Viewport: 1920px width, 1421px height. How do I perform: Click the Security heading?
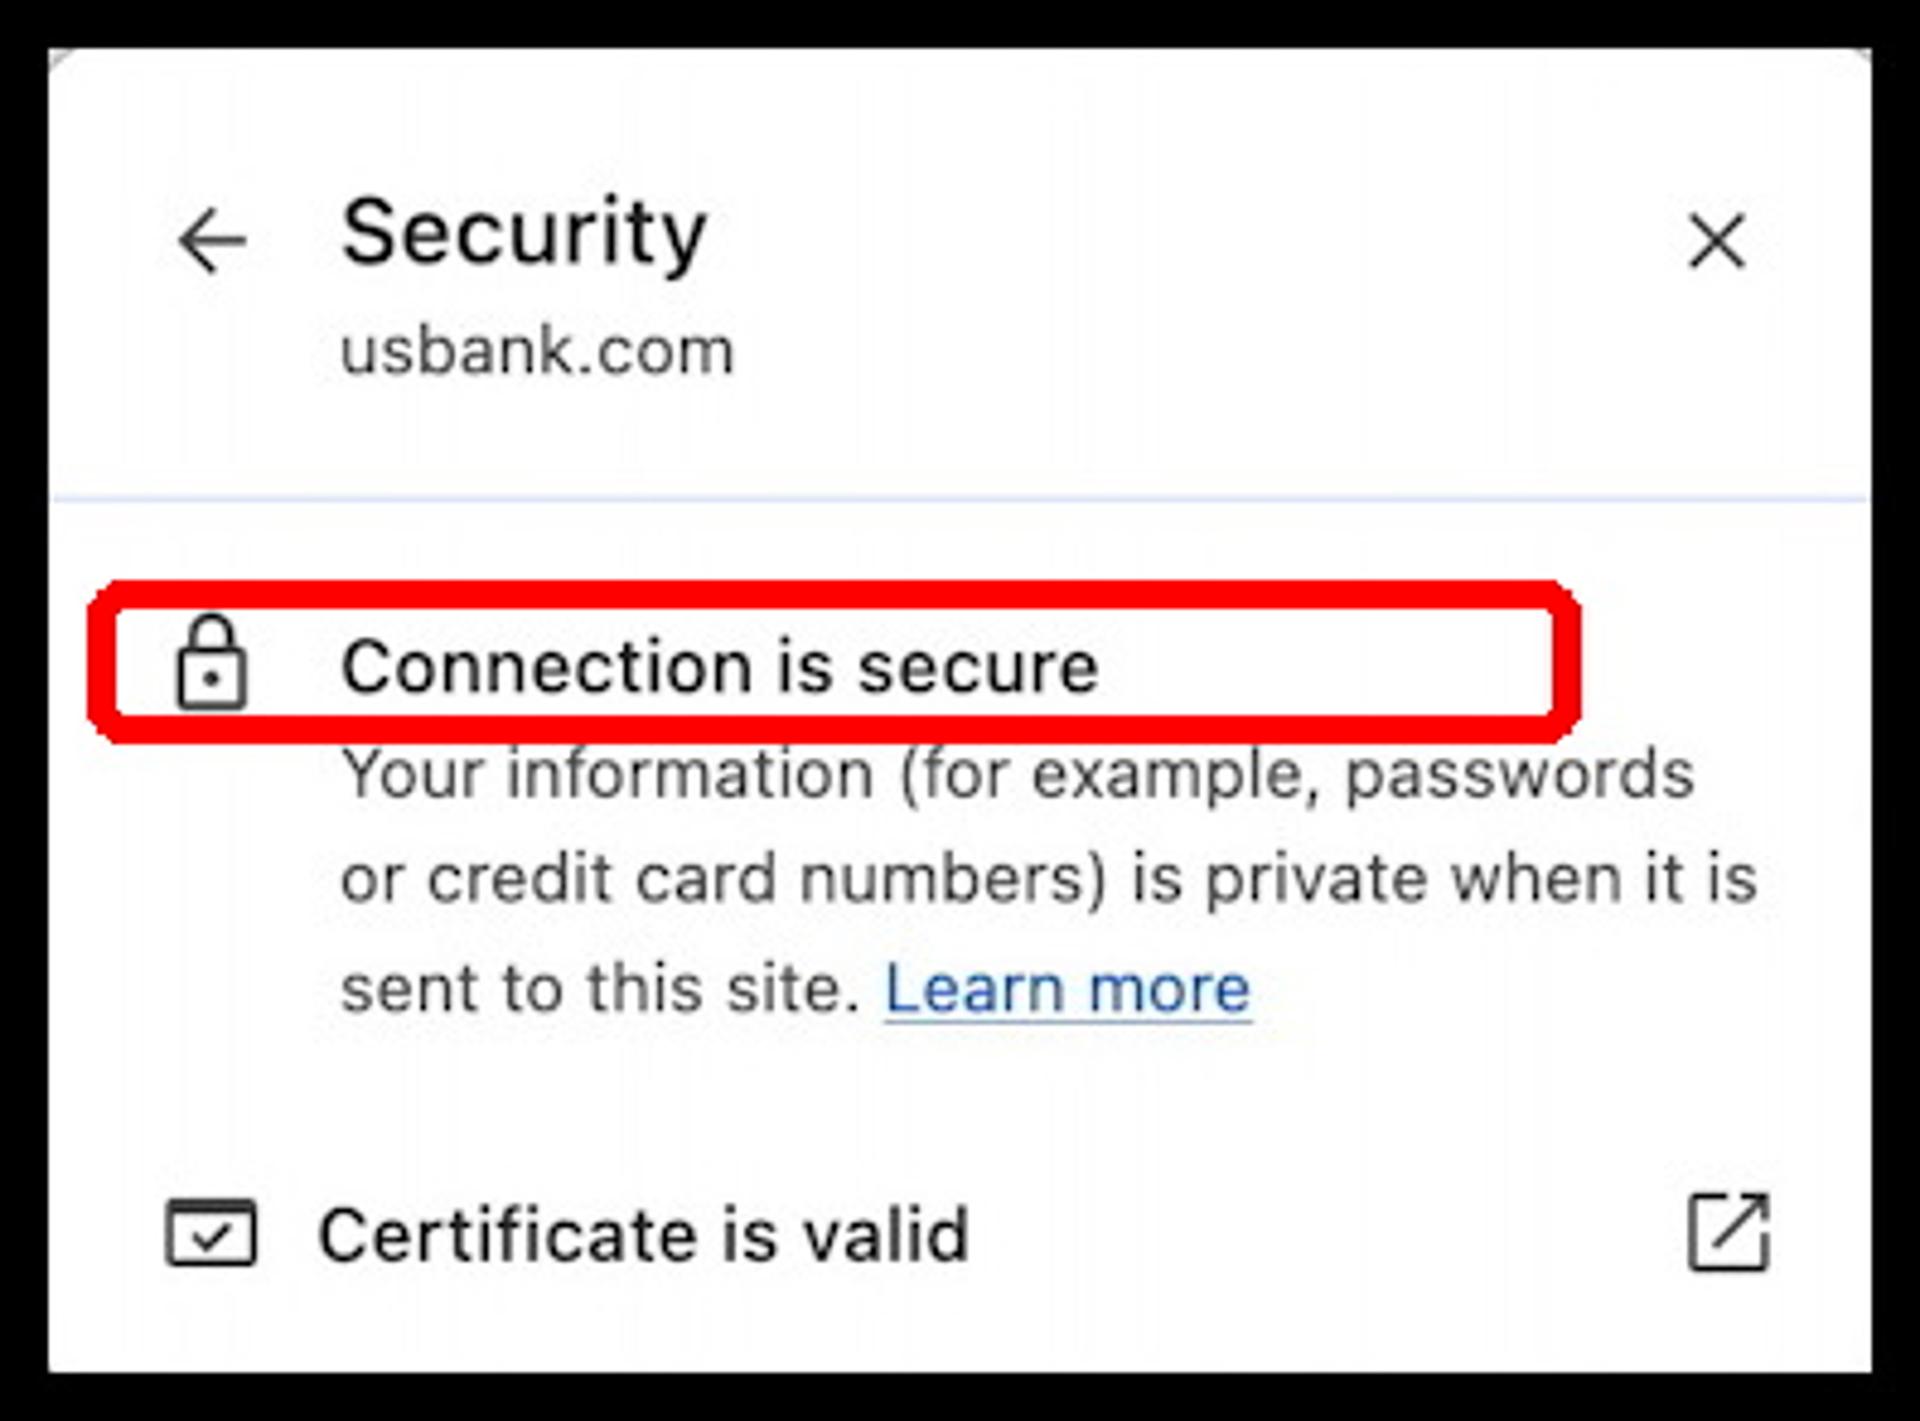pos(523,233)
